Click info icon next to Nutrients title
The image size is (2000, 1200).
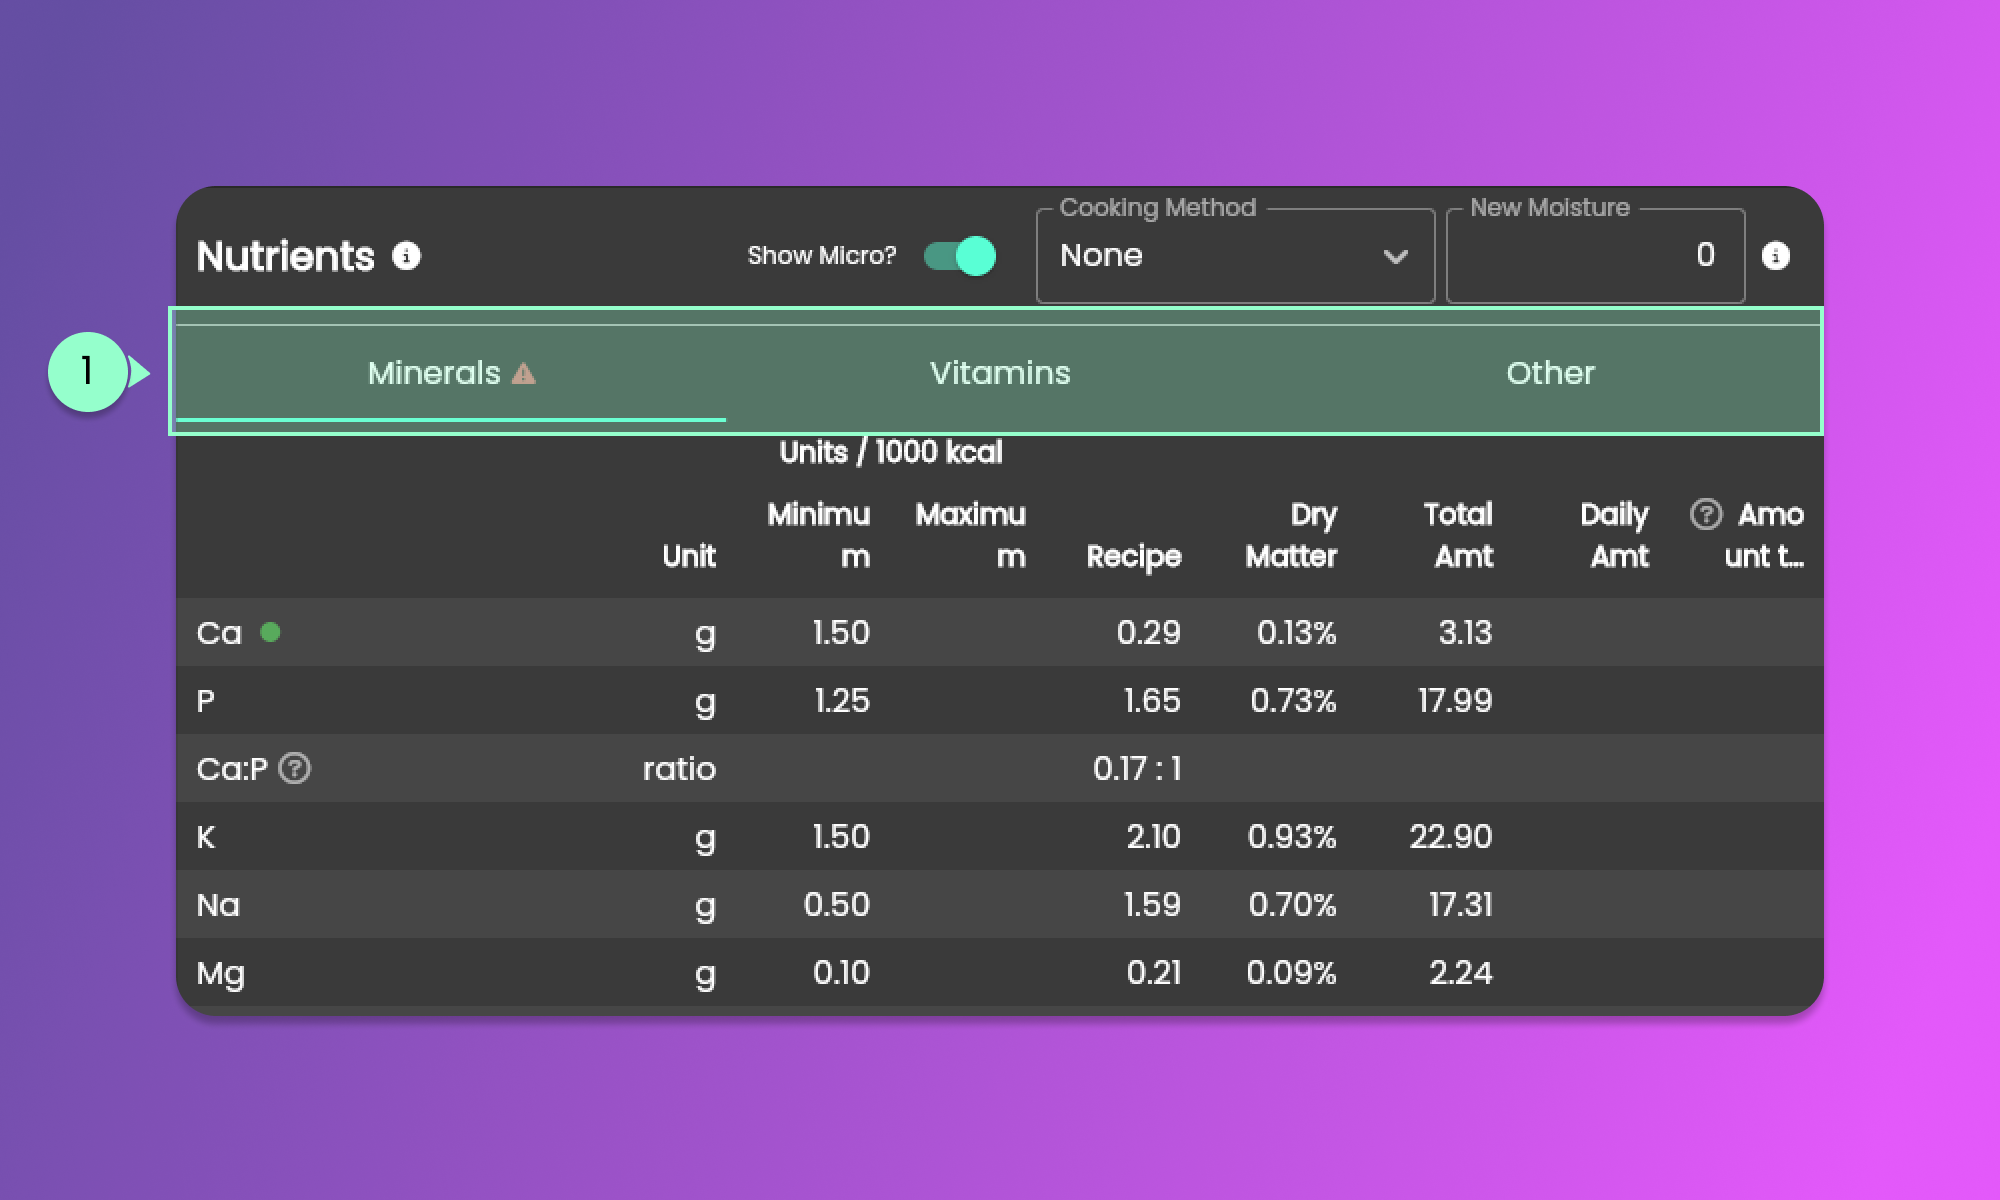point(406,256)
